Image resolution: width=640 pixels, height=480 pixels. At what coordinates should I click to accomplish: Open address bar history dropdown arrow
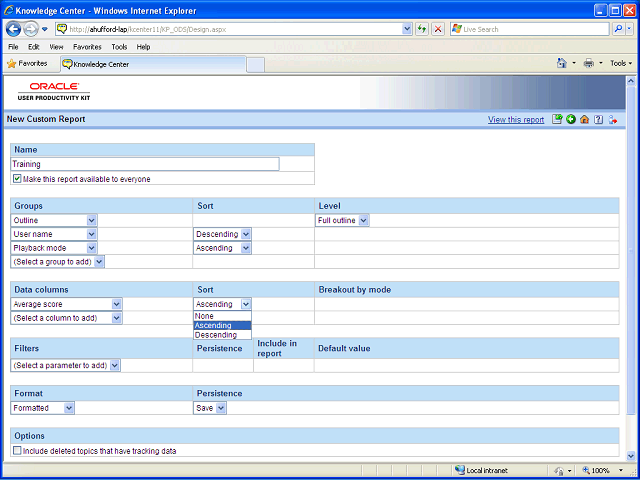point(407,29)
